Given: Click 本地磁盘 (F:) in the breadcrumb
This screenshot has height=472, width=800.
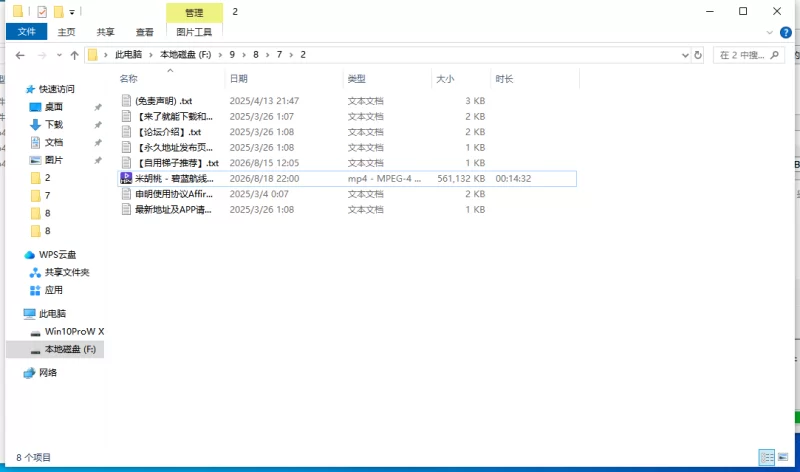Looking at the screenshot, I should [186, 55].
